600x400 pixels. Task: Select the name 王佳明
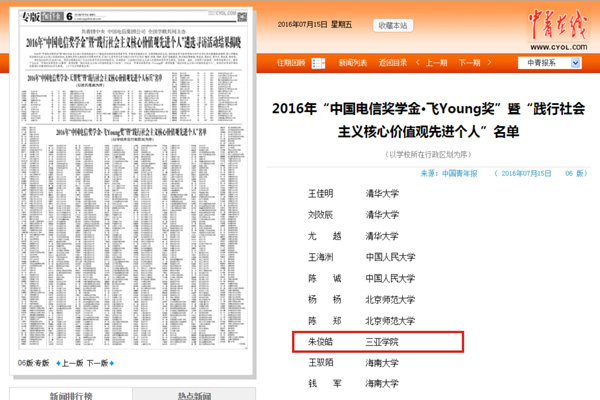tap(321, 194)
